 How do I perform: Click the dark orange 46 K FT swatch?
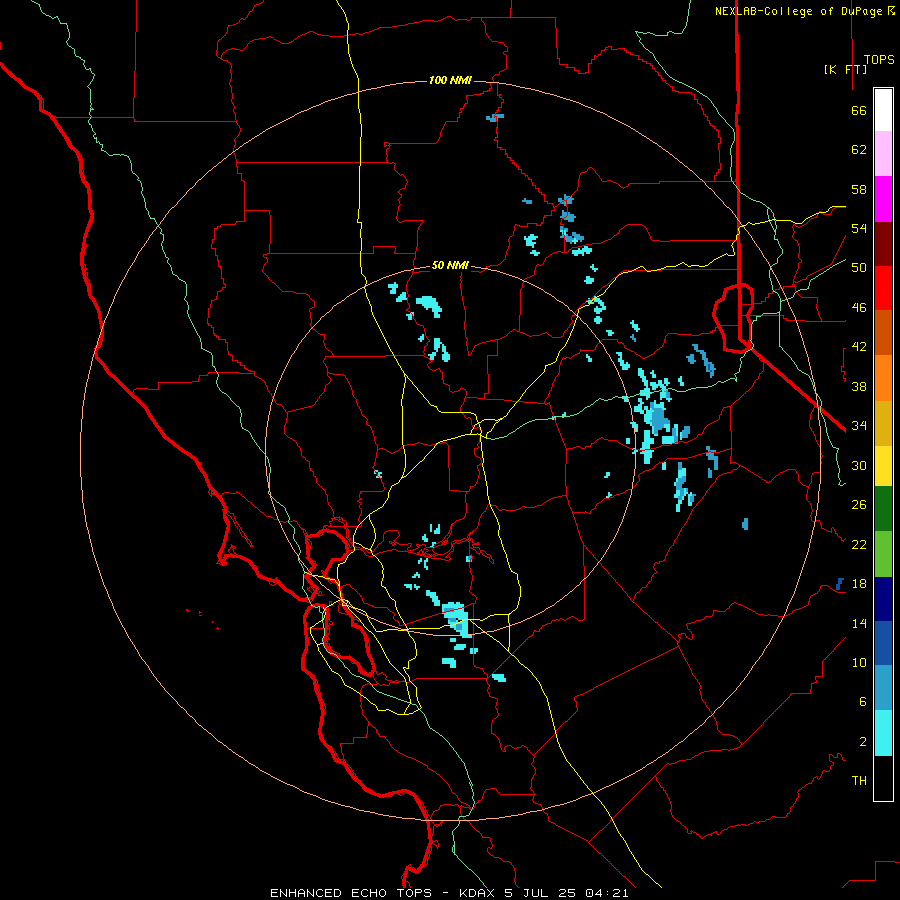tap(883, 332)
